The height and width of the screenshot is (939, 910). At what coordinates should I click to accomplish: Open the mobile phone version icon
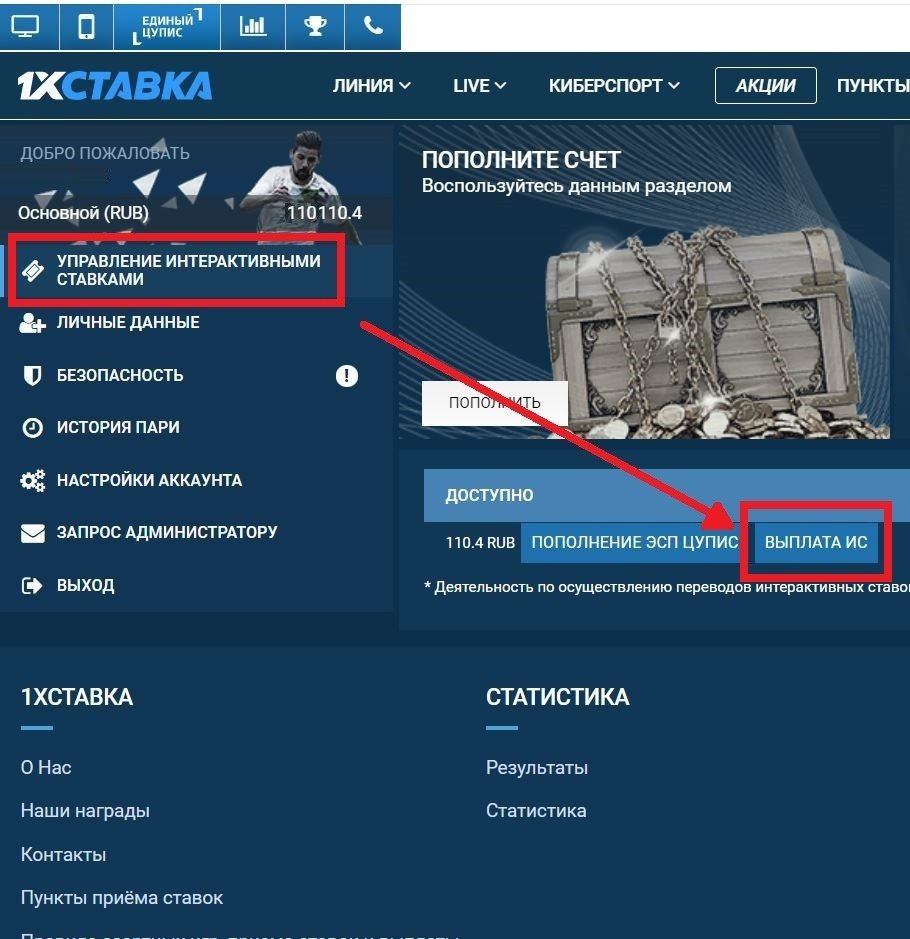point(86,26)
